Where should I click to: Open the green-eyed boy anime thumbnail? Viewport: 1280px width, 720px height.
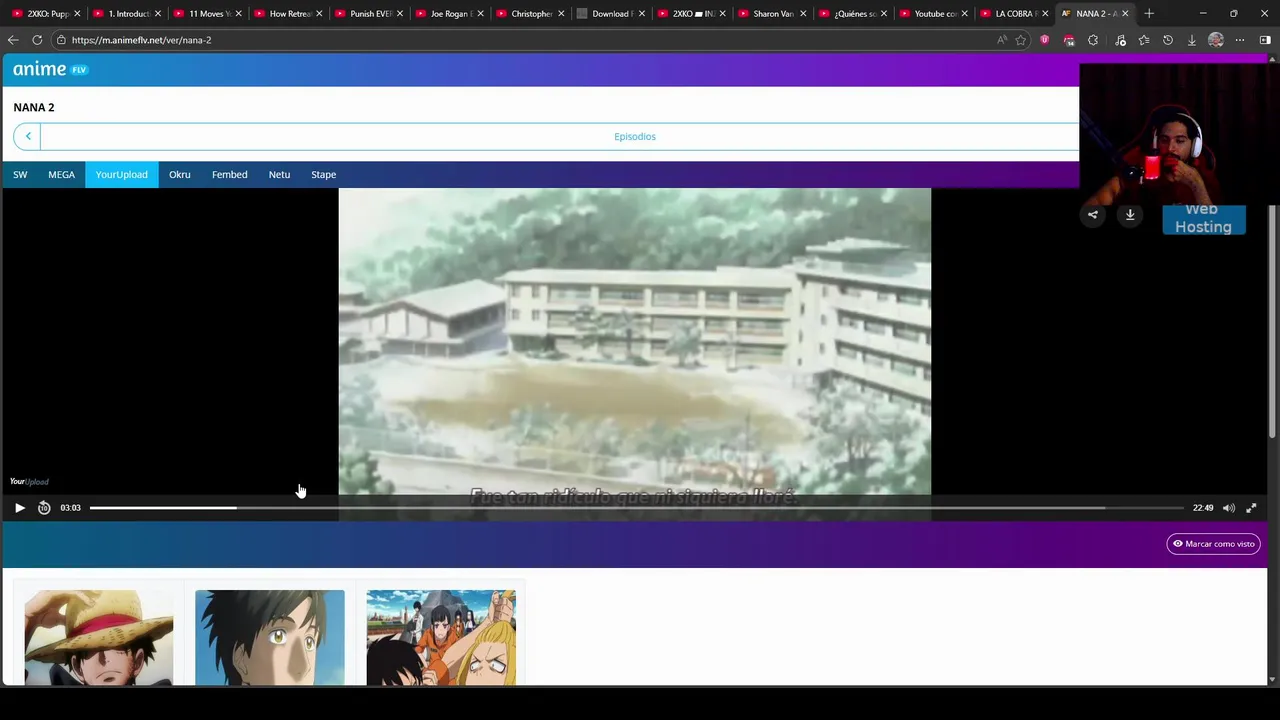[x=269, y=638]
